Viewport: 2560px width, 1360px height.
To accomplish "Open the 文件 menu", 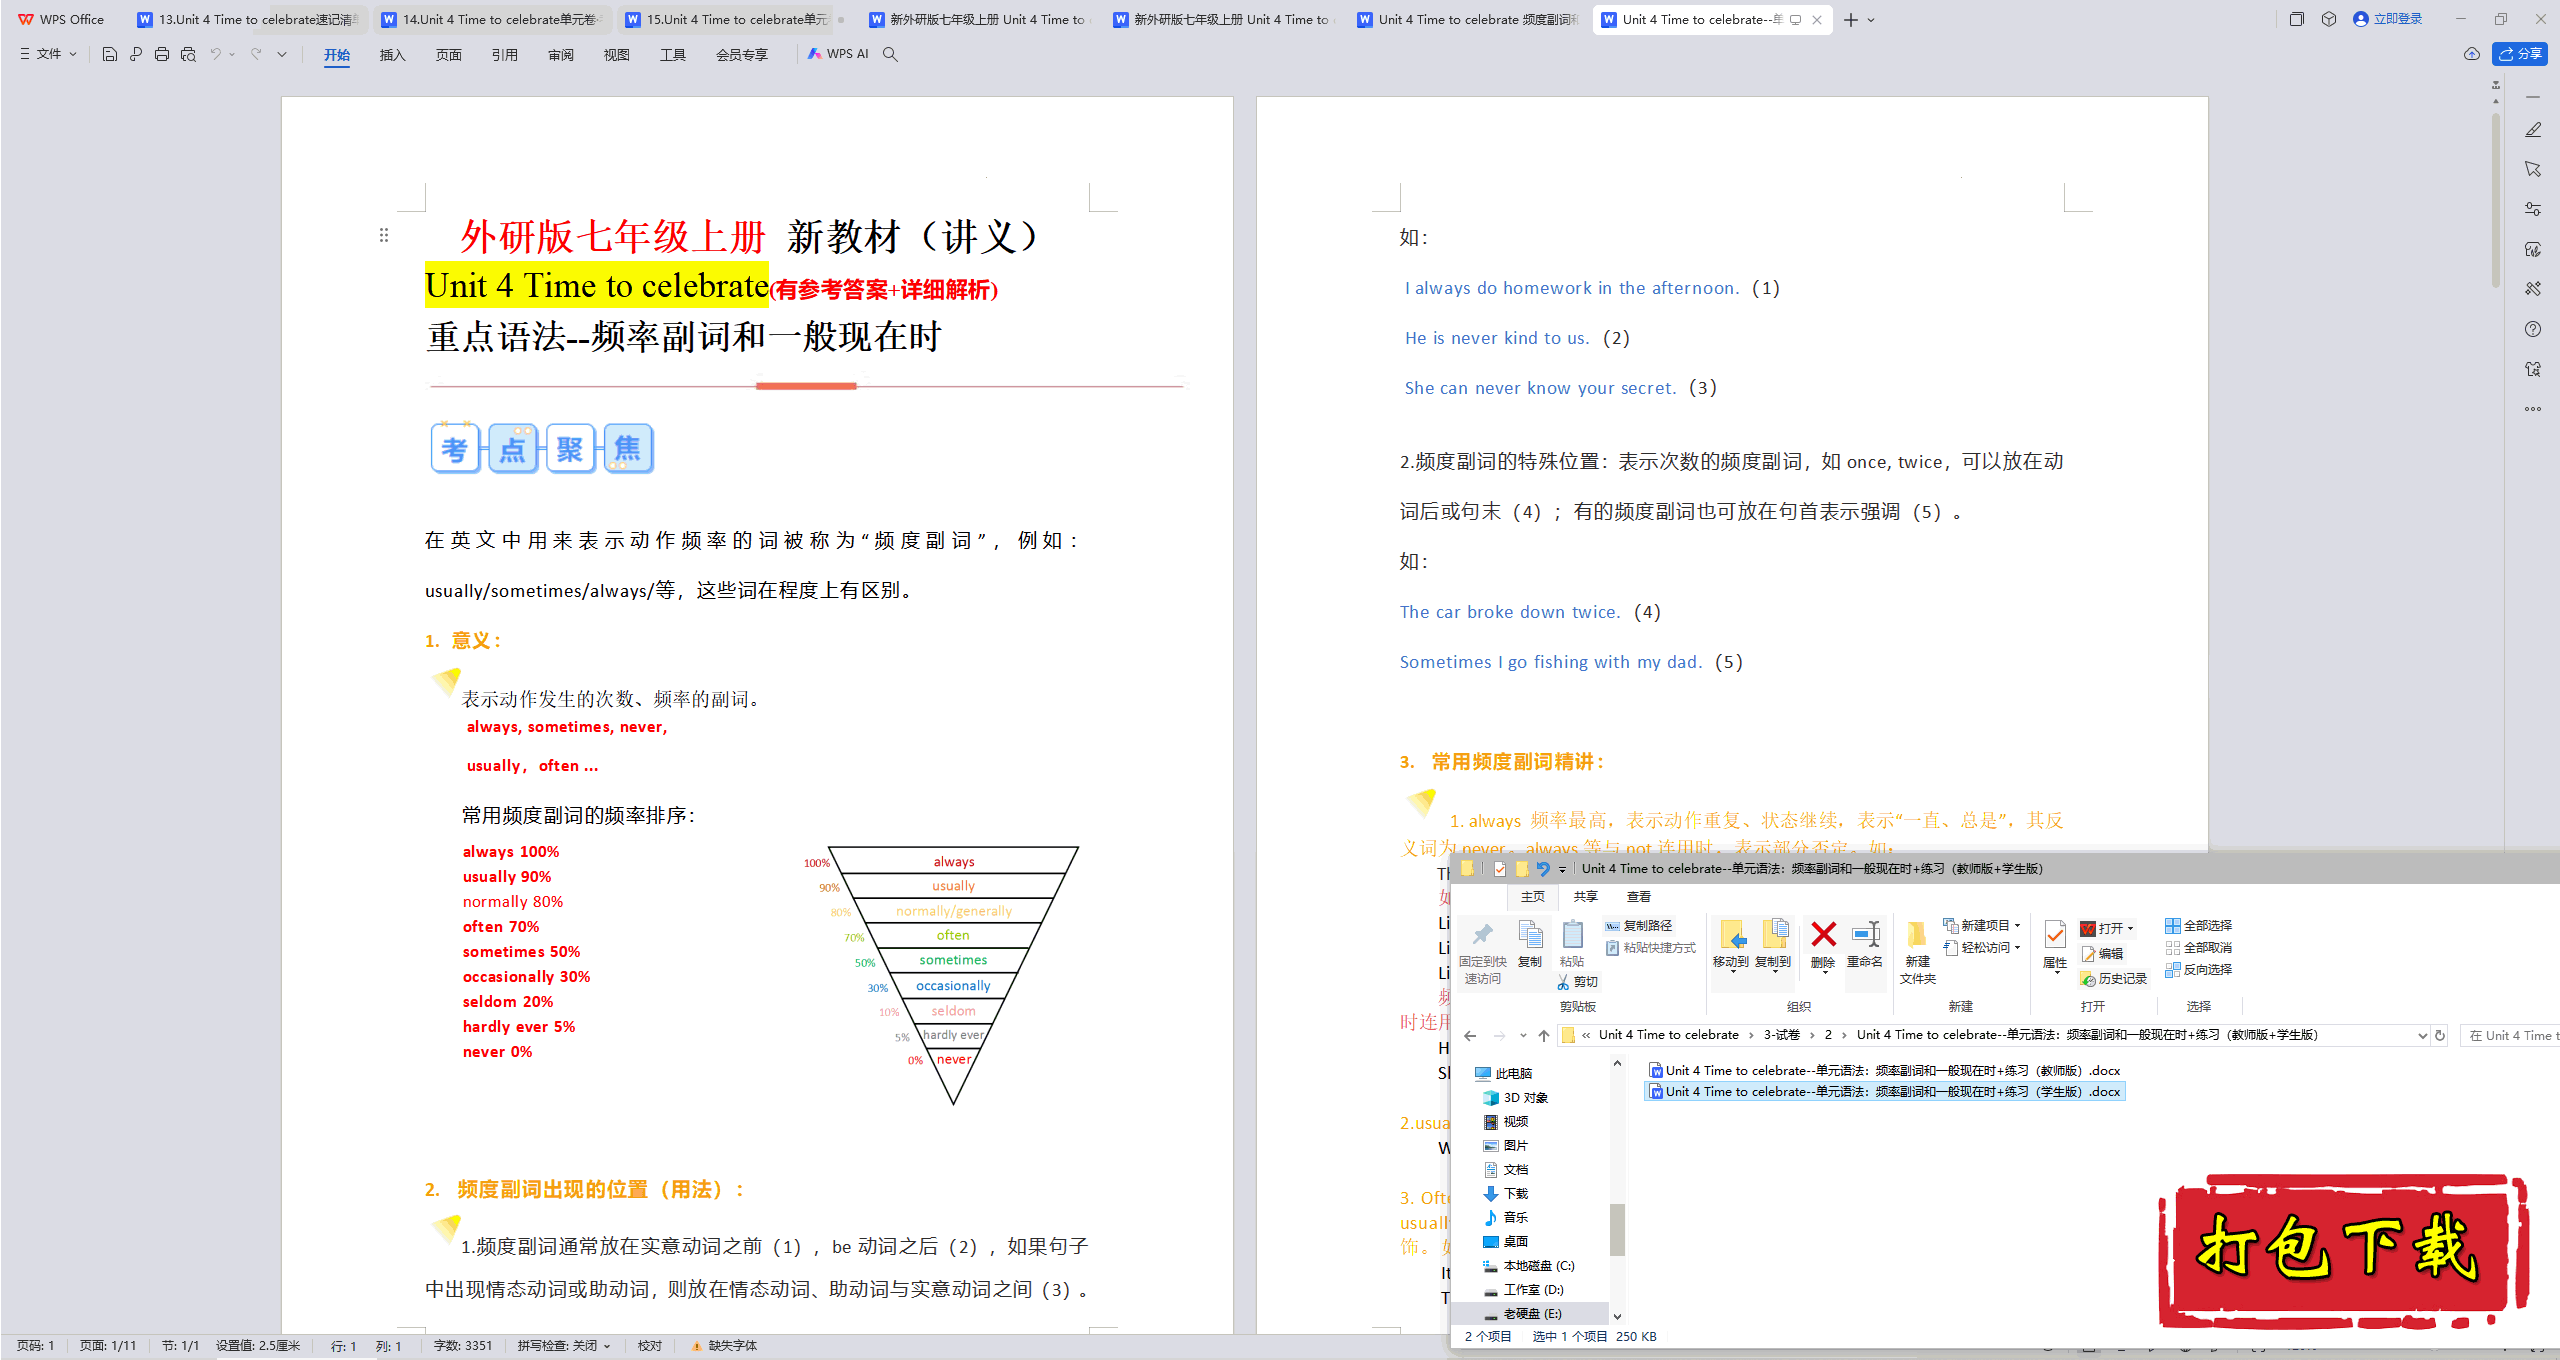I will click(49, 54).
